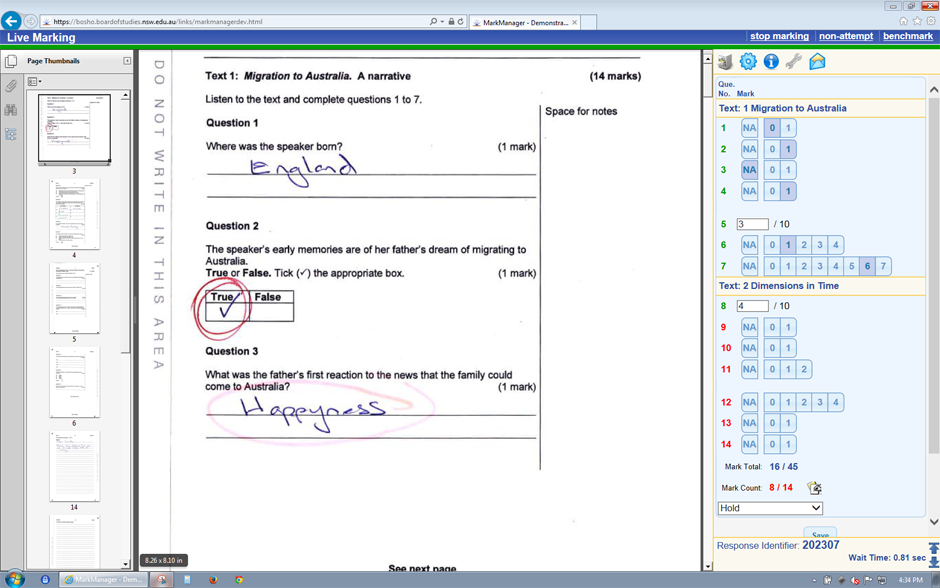
Task: Click the notes icon beside Mark Count
Action: 814,488
